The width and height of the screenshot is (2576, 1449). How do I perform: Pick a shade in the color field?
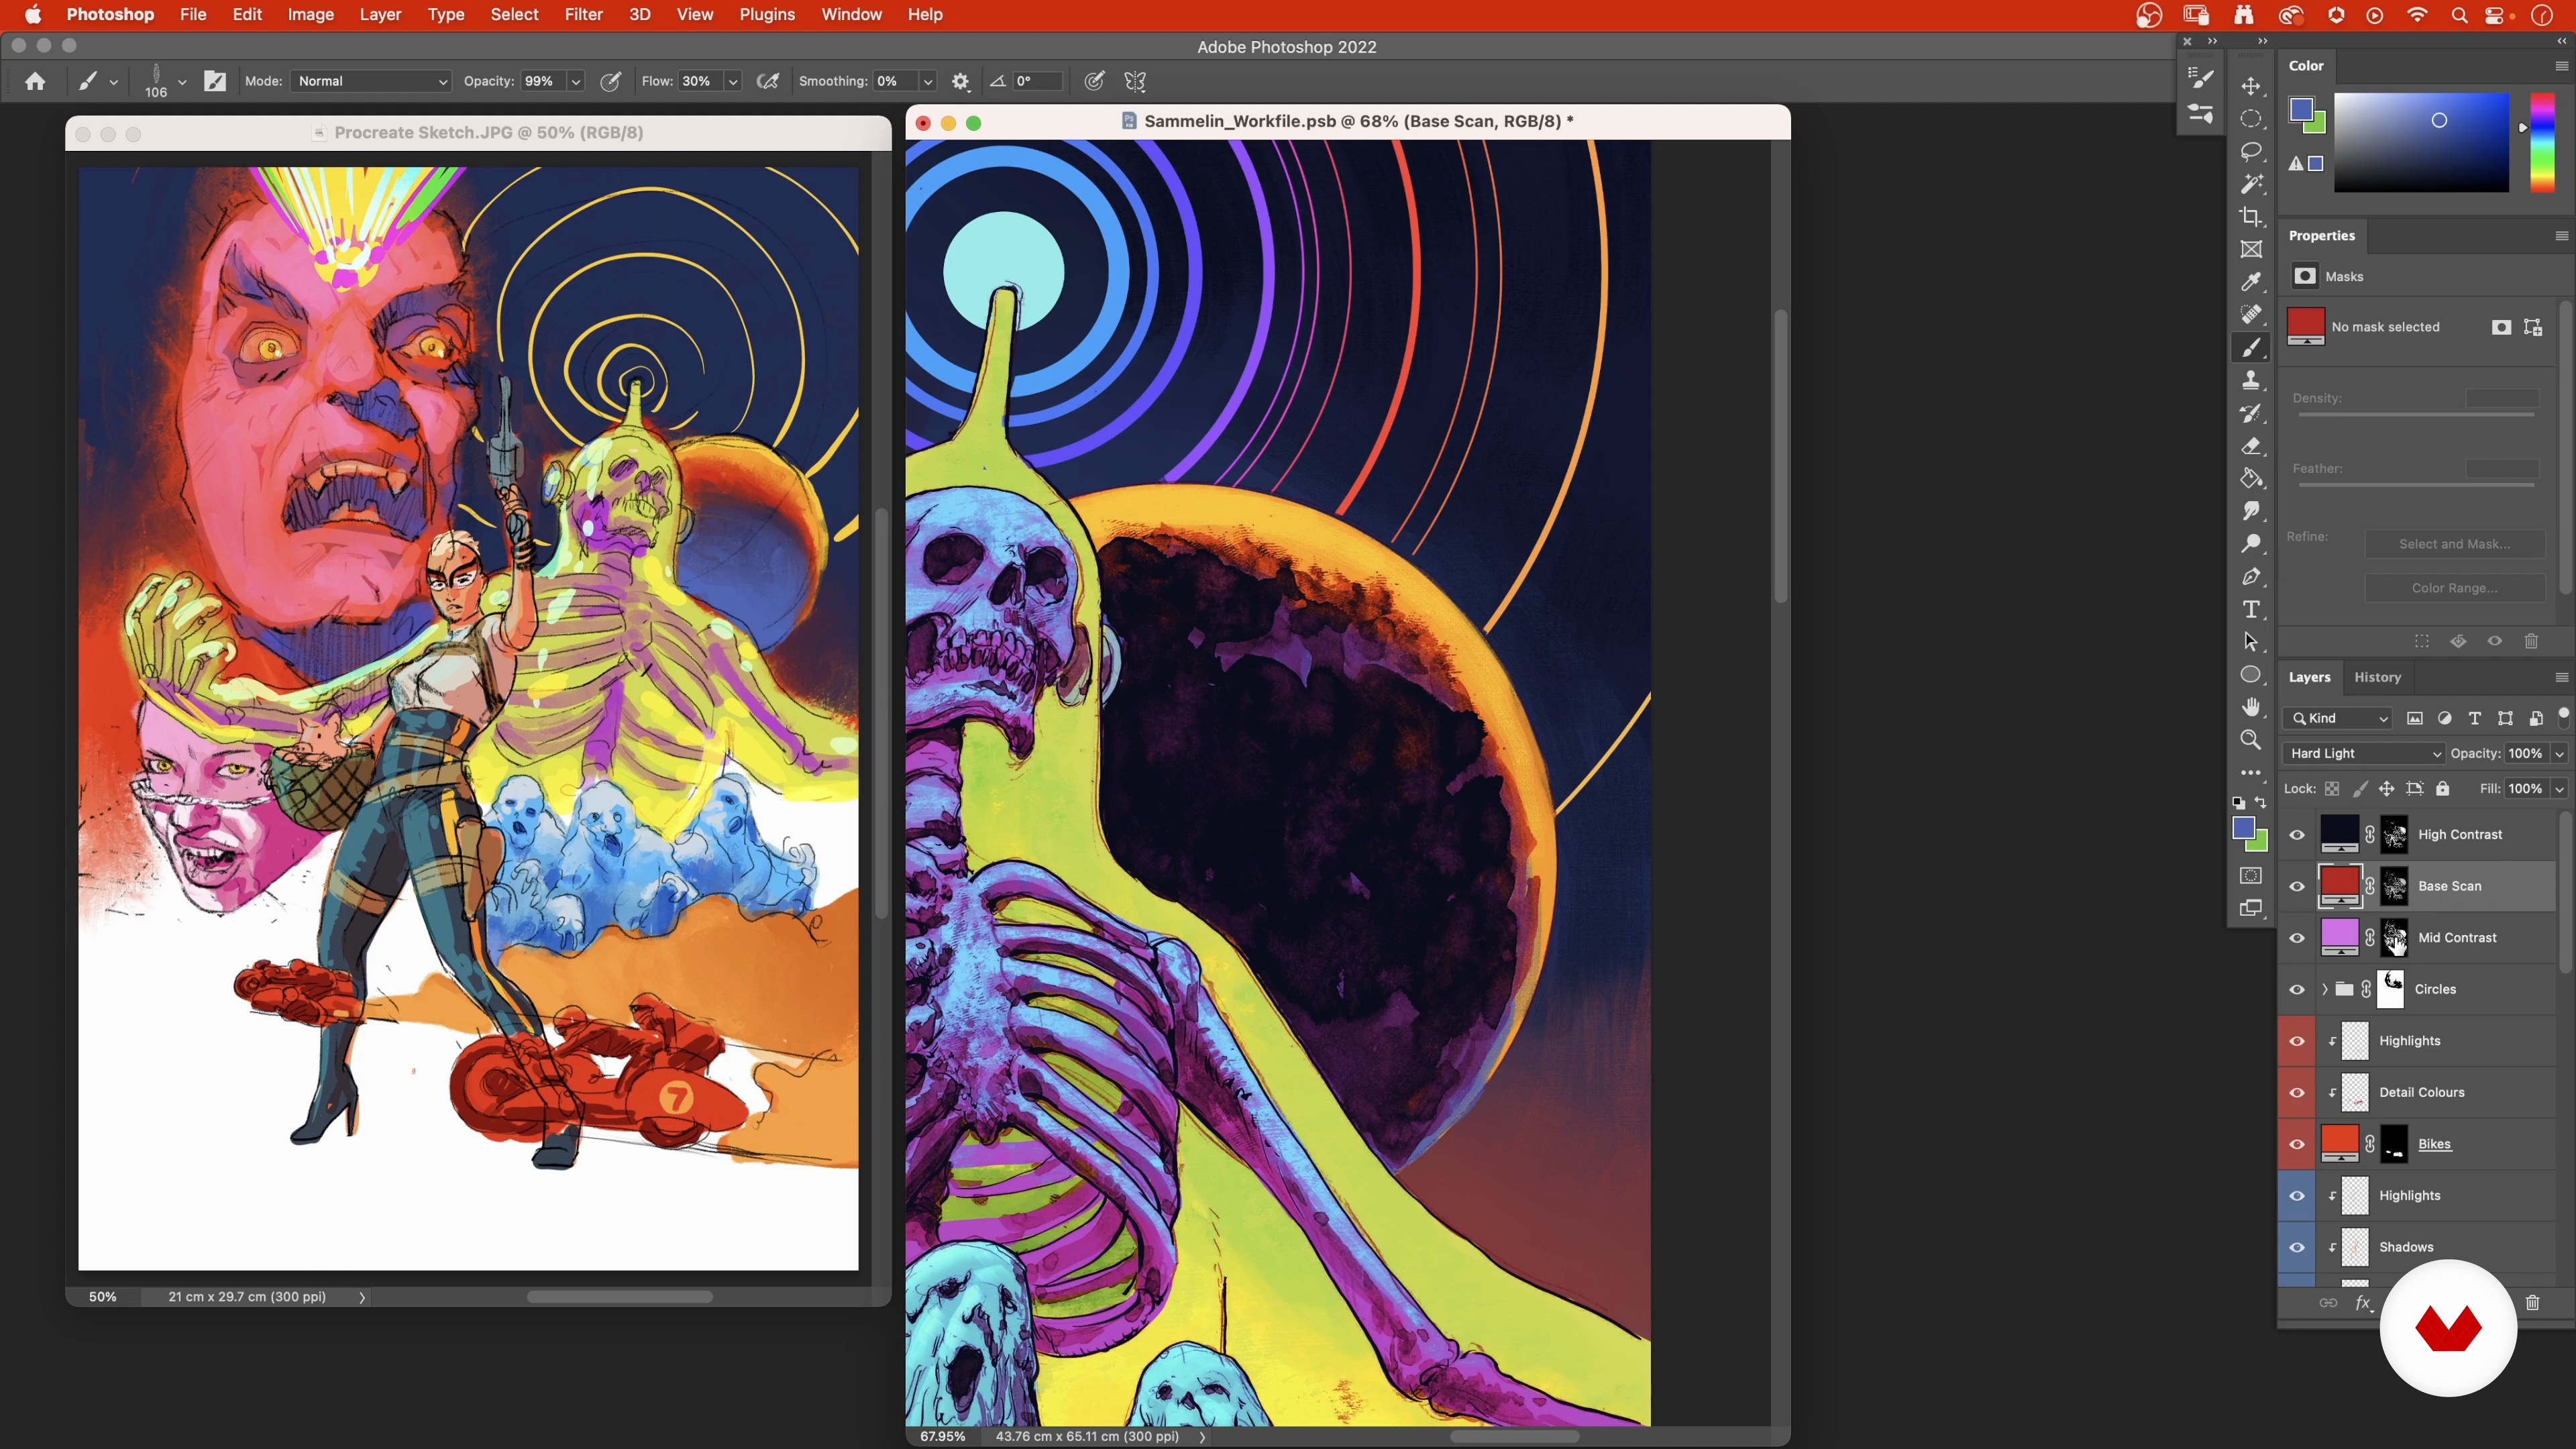(x=2421, y=142)
